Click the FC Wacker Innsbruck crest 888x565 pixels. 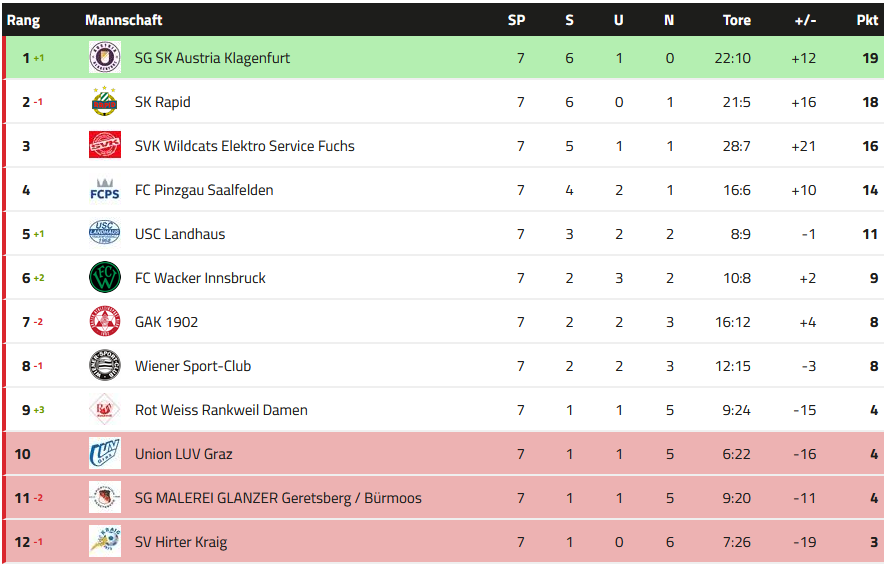[105, 278]
